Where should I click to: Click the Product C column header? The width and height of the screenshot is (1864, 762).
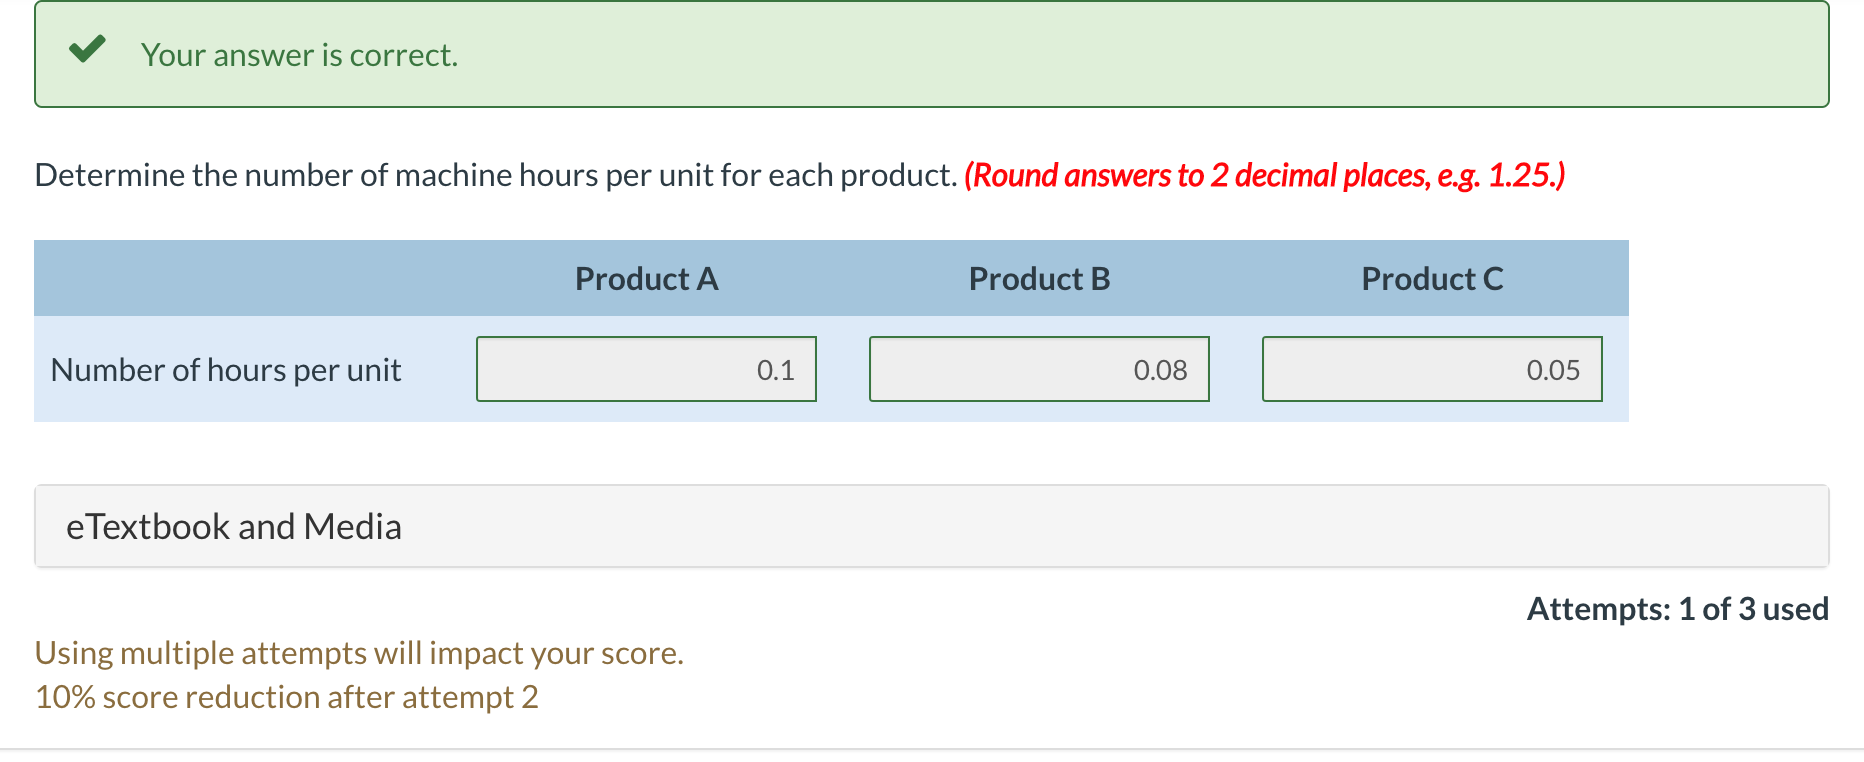pyautogui.click(x=1432, y=279)
